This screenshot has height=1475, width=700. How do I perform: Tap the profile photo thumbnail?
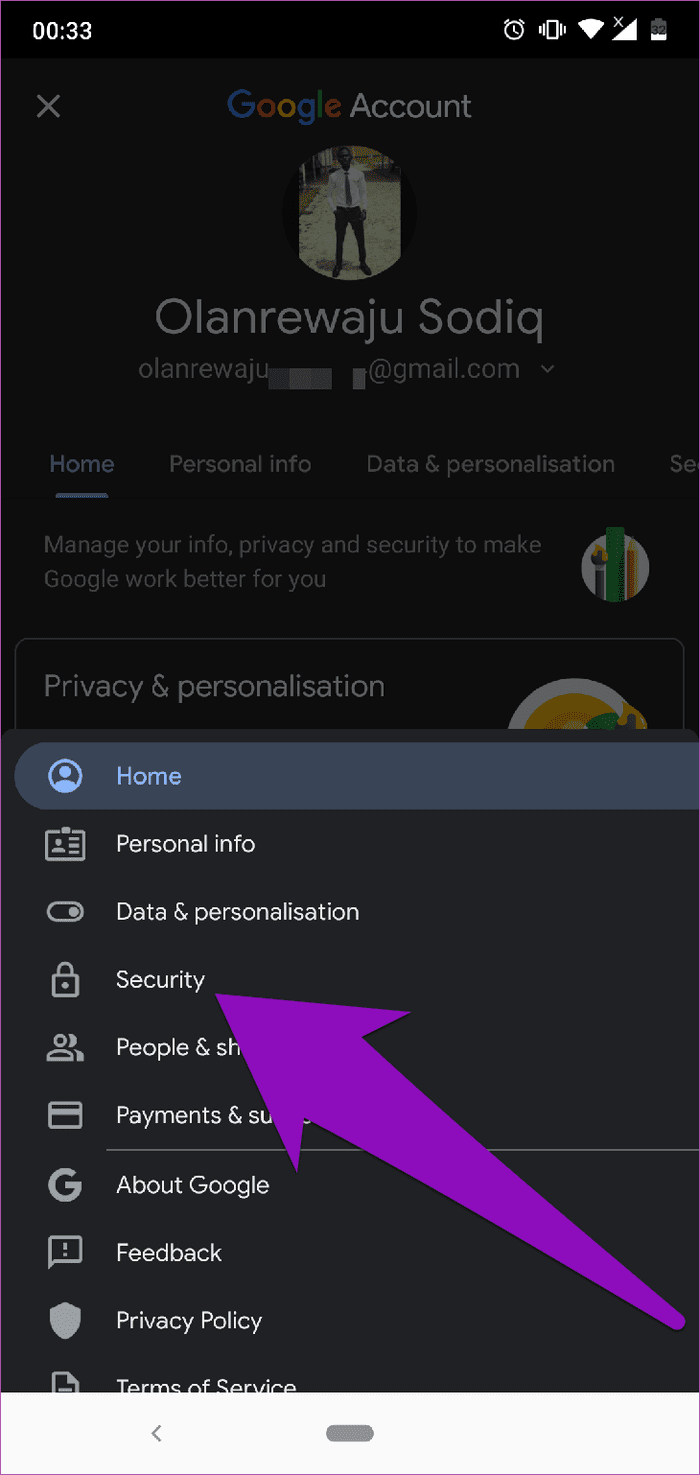(349, 213)
